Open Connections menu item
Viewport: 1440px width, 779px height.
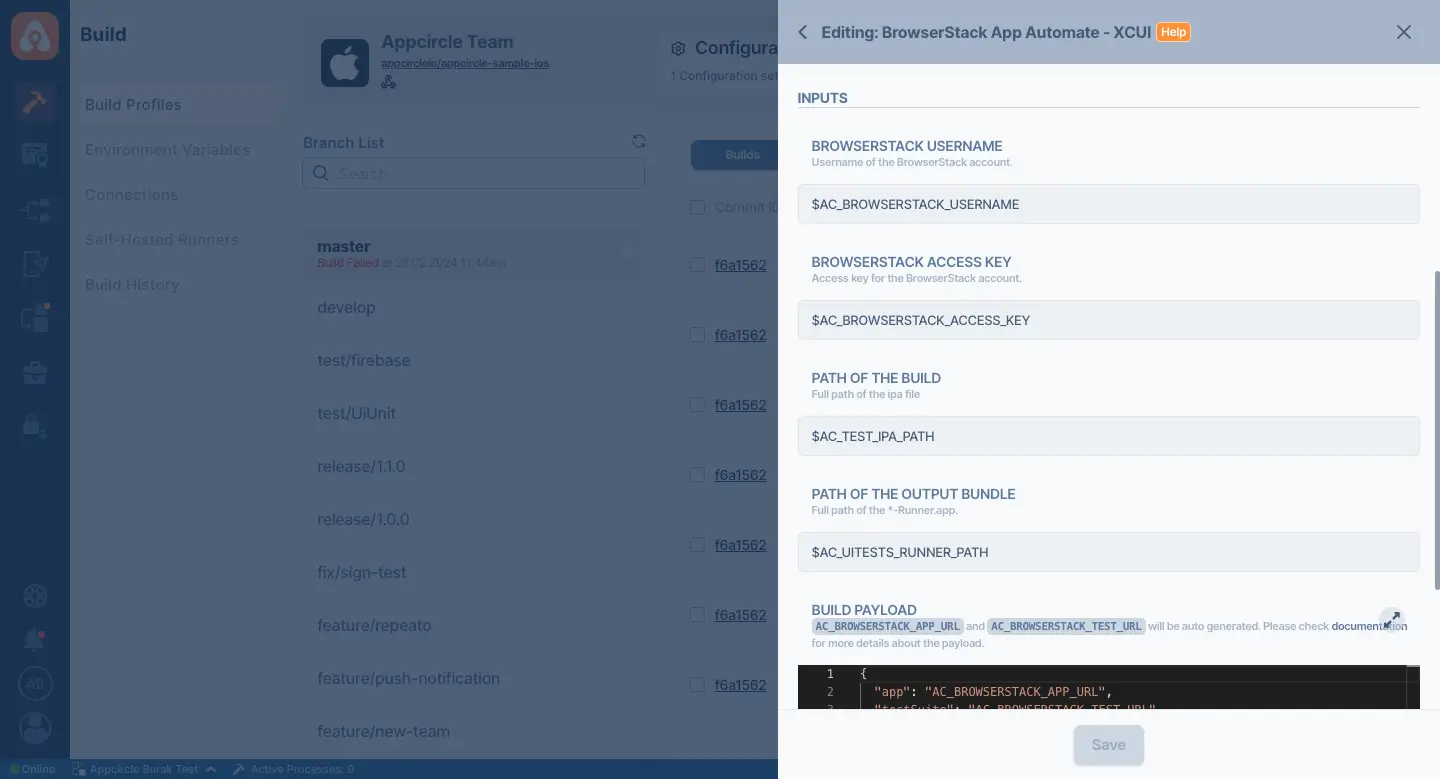[x=131, y=195]
